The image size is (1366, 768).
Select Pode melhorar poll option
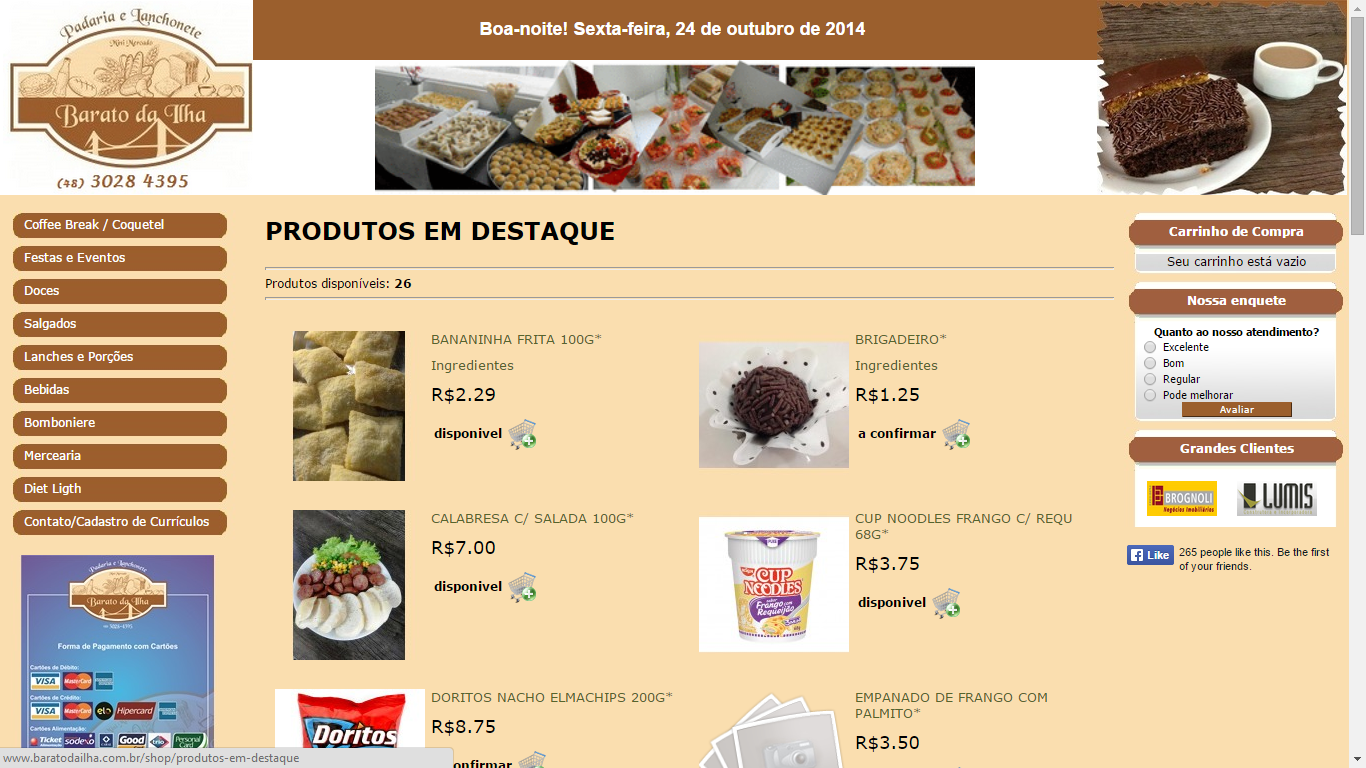coord(1150,395)
